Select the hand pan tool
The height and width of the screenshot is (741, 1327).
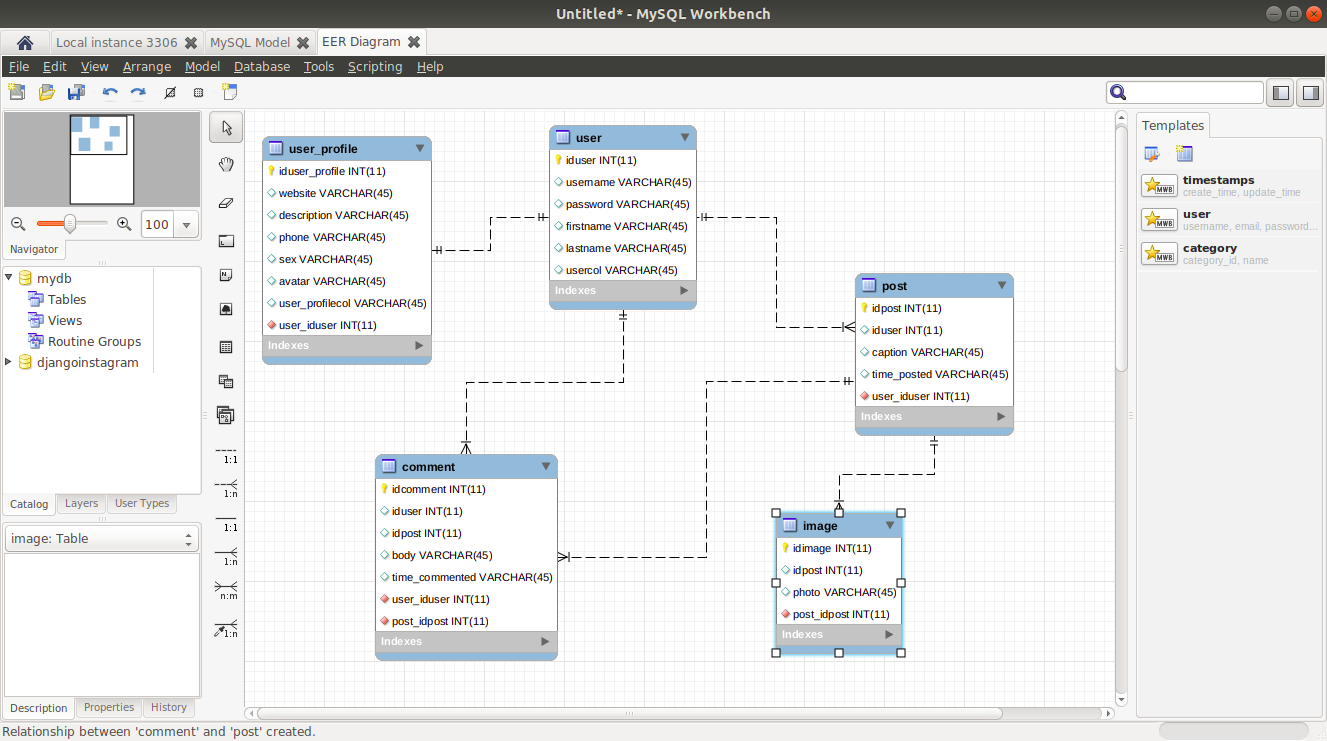tap(226, 165)
